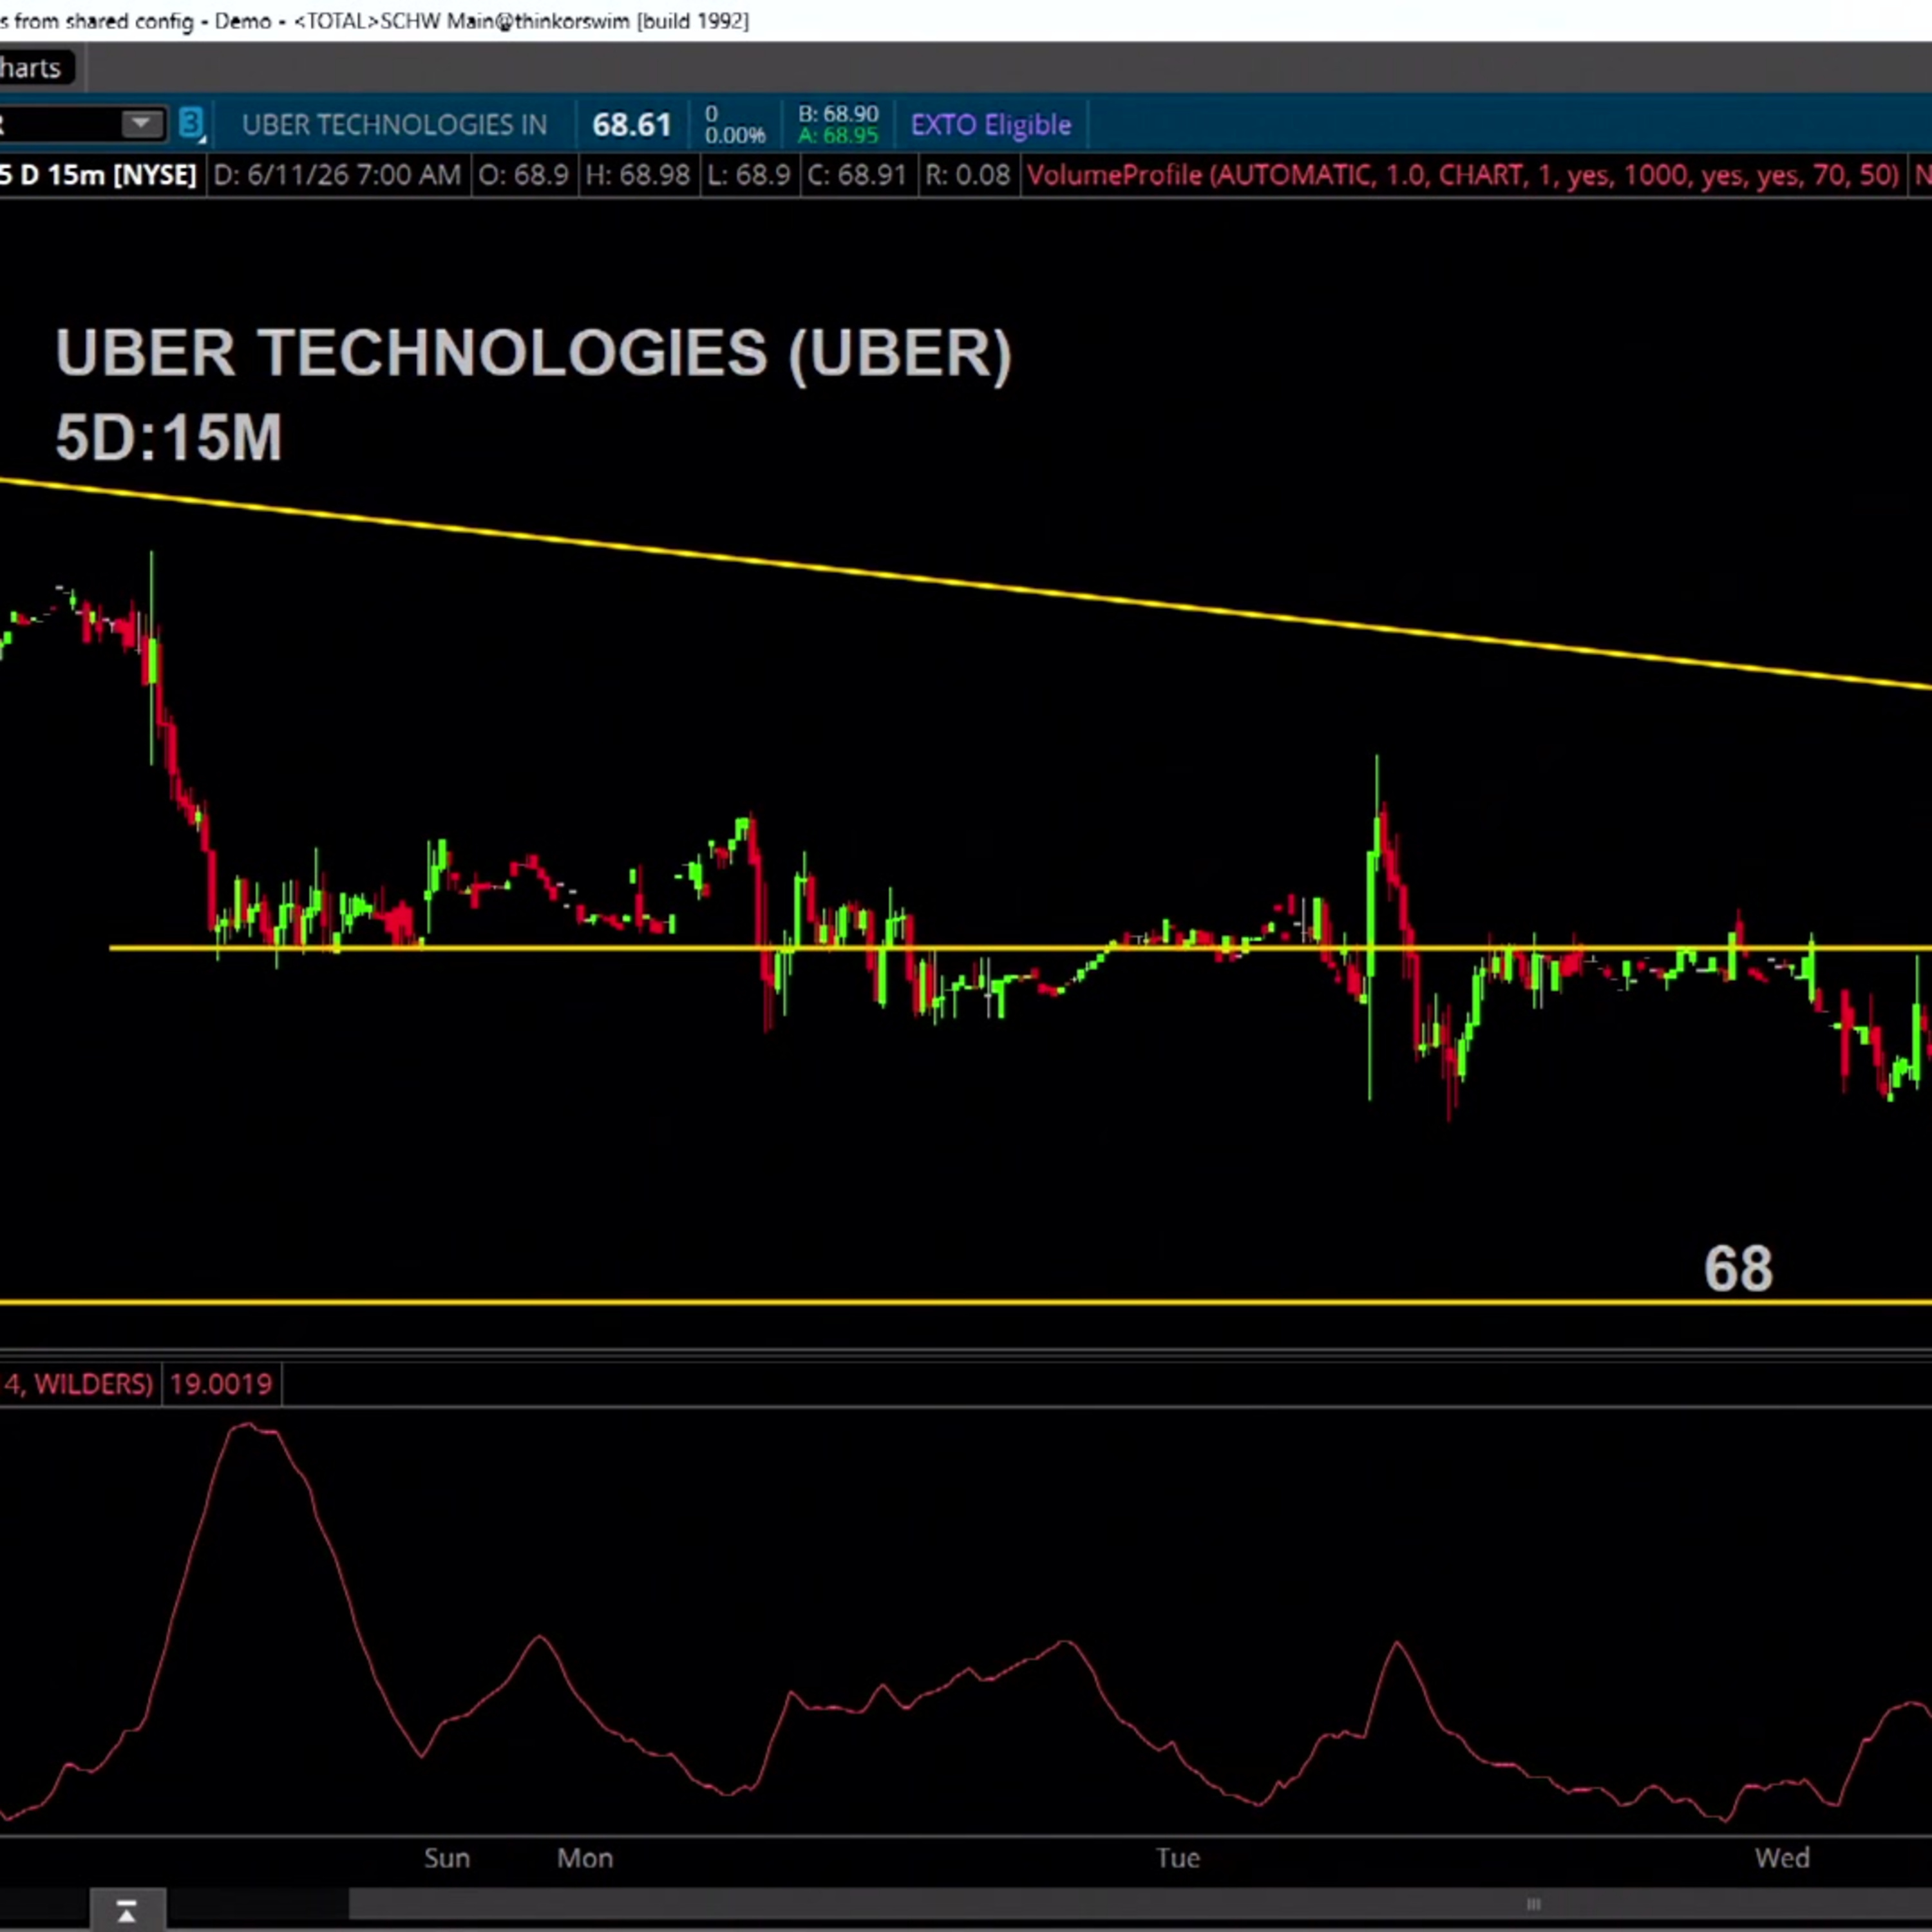Click the Tue label on time axis

(1177, 1858)
